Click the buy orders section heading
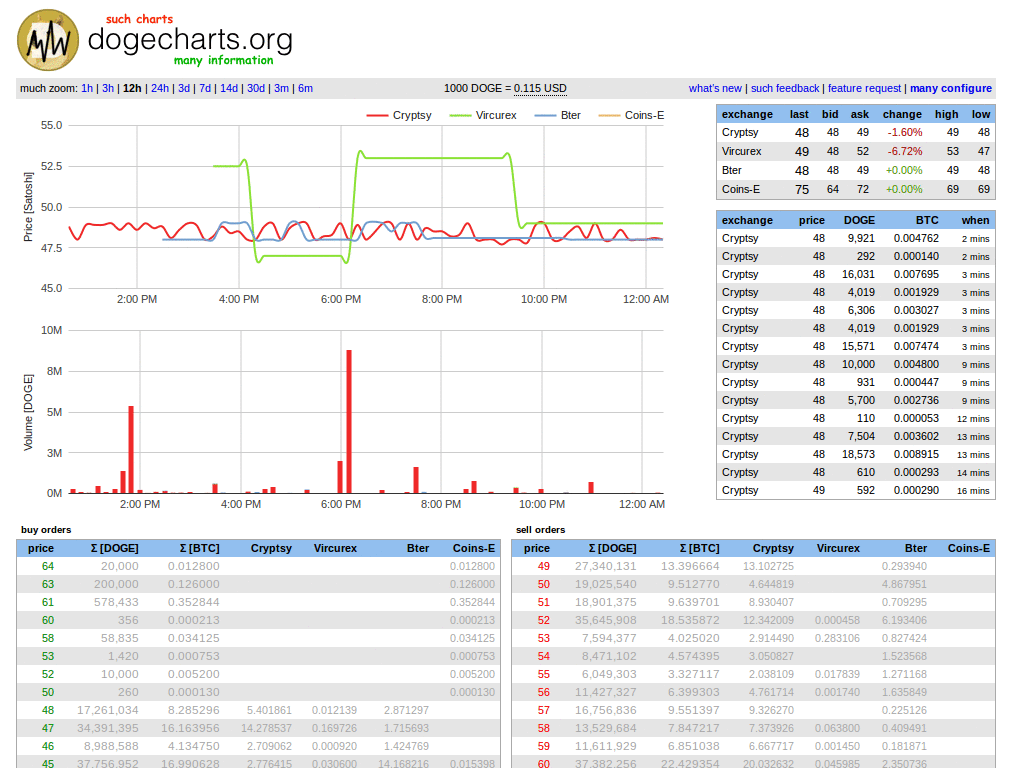Image resolution: width=1024 pixels, height=768 pixels. pyautogui.click(x=46, y=530)
